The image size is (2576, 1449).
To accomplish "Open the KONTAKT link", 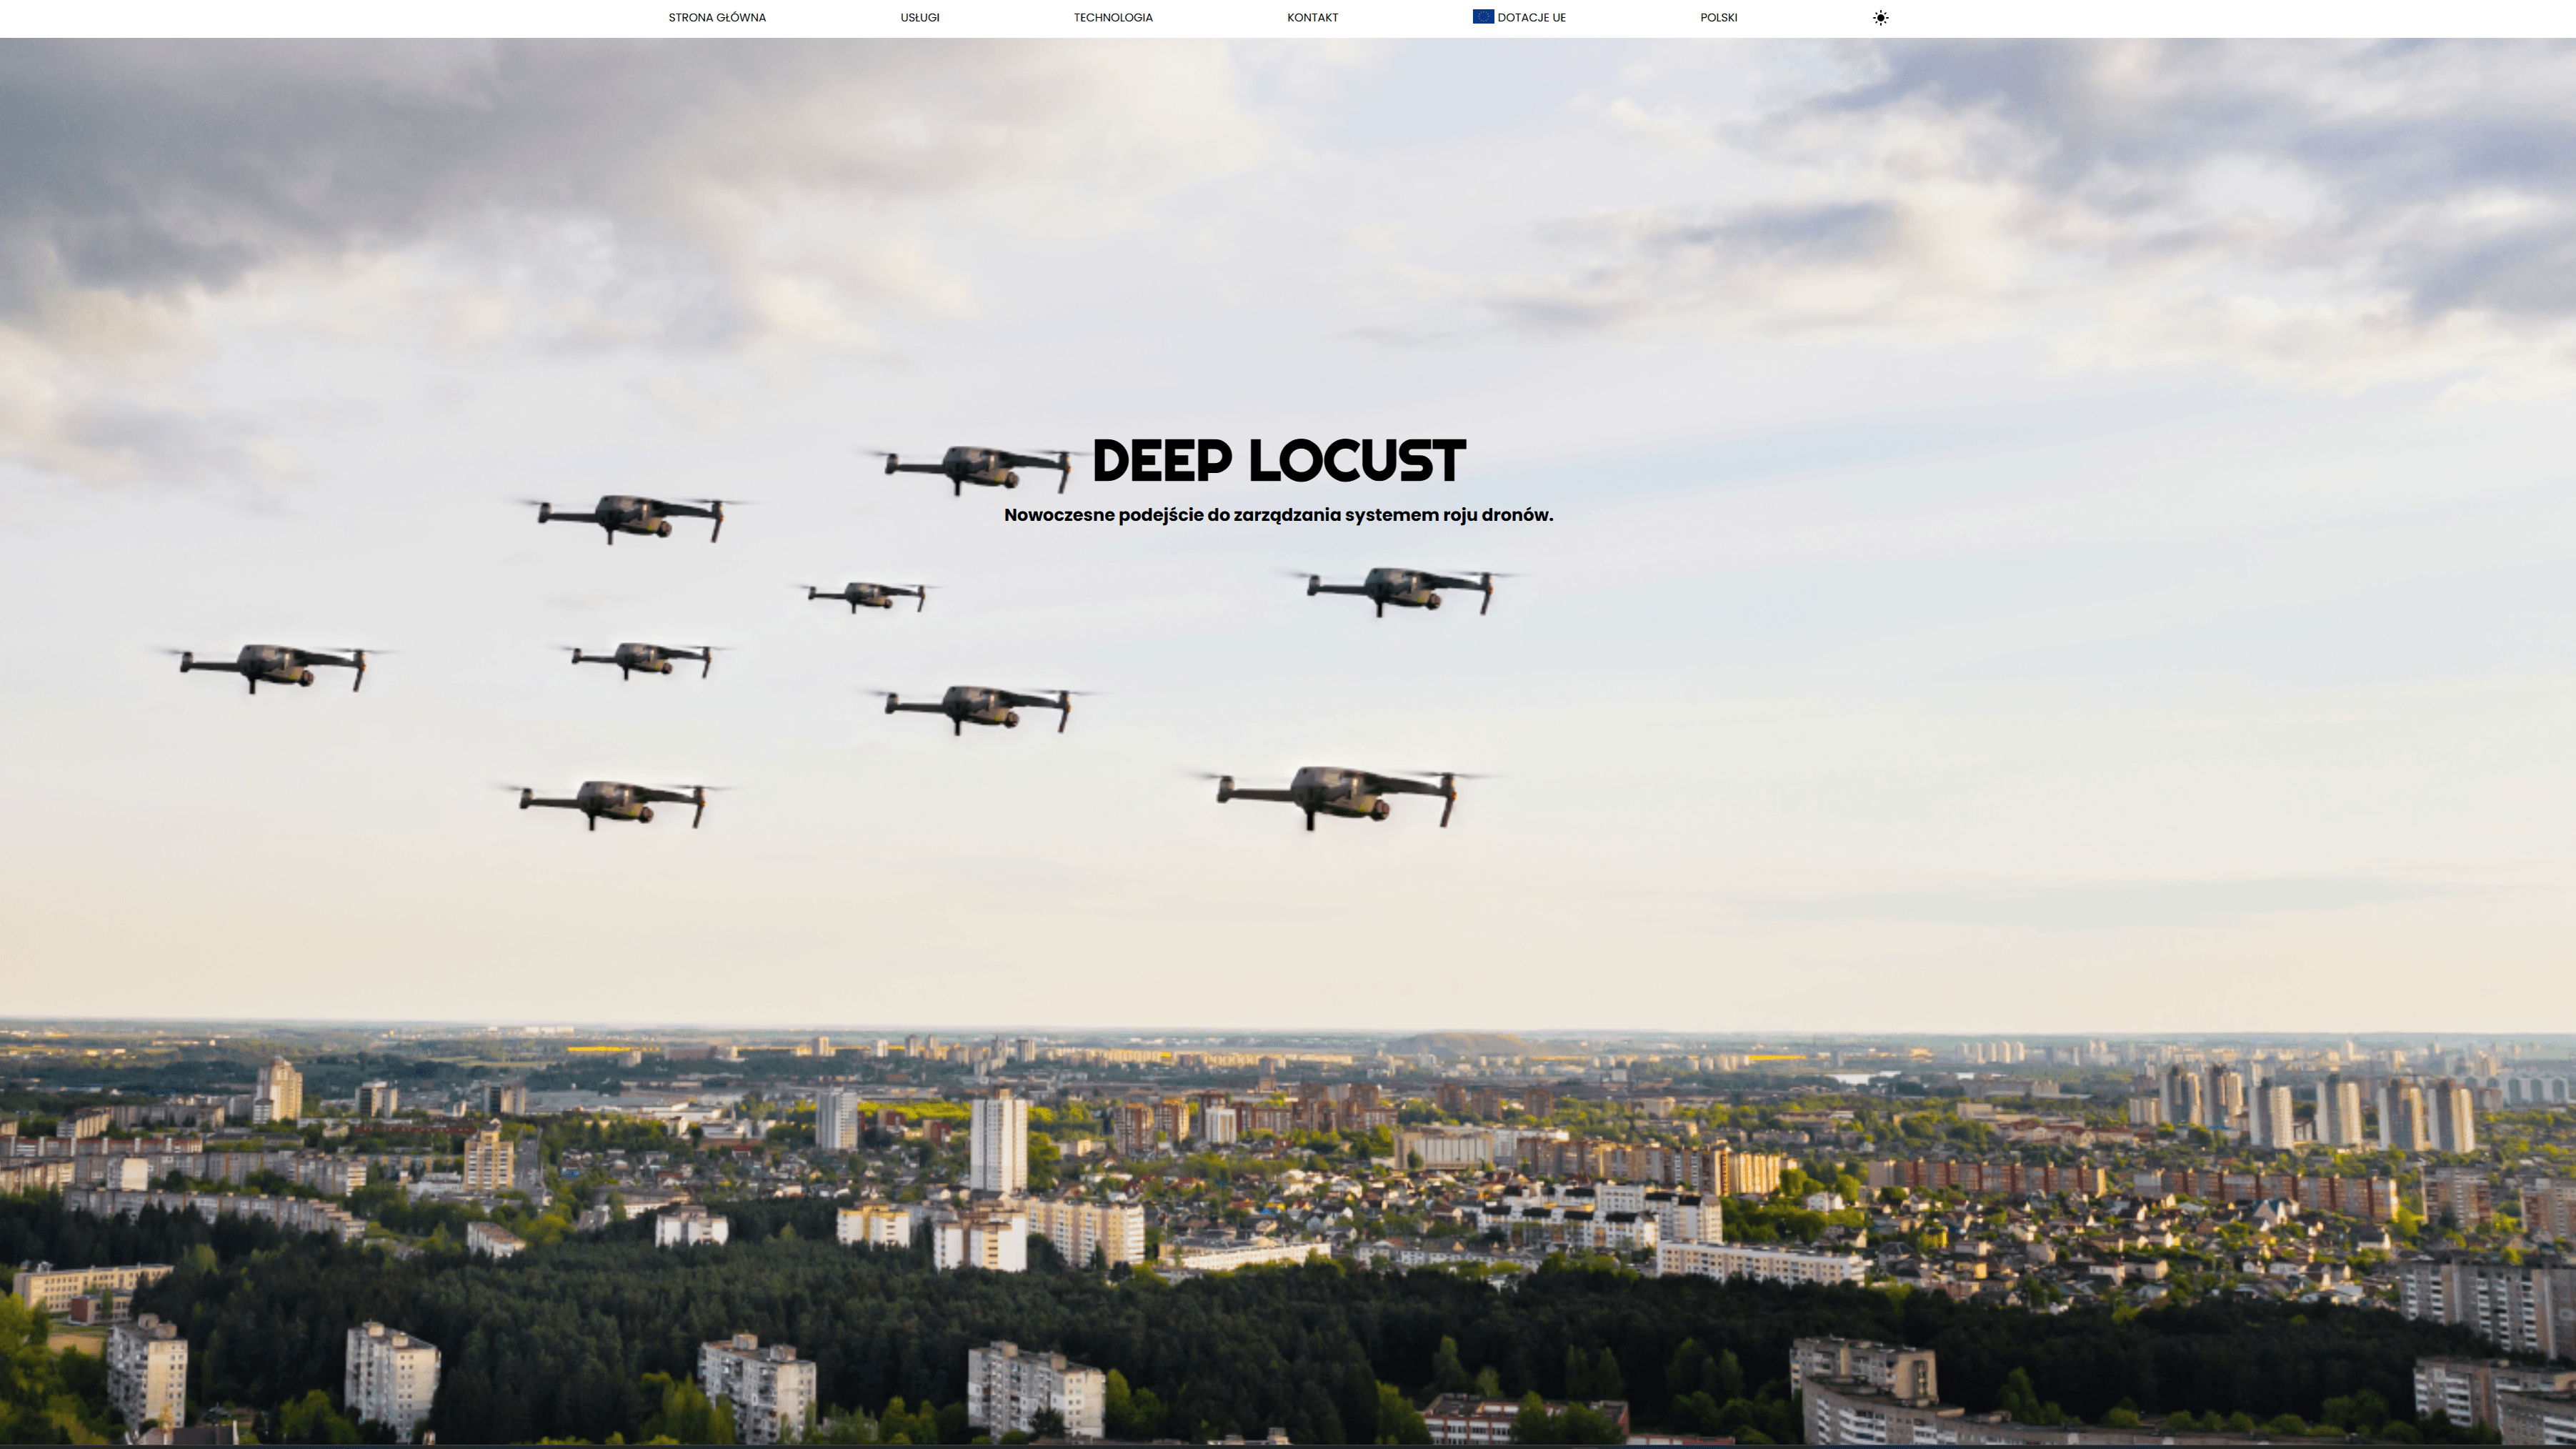I will click(x=1312, y=18).
